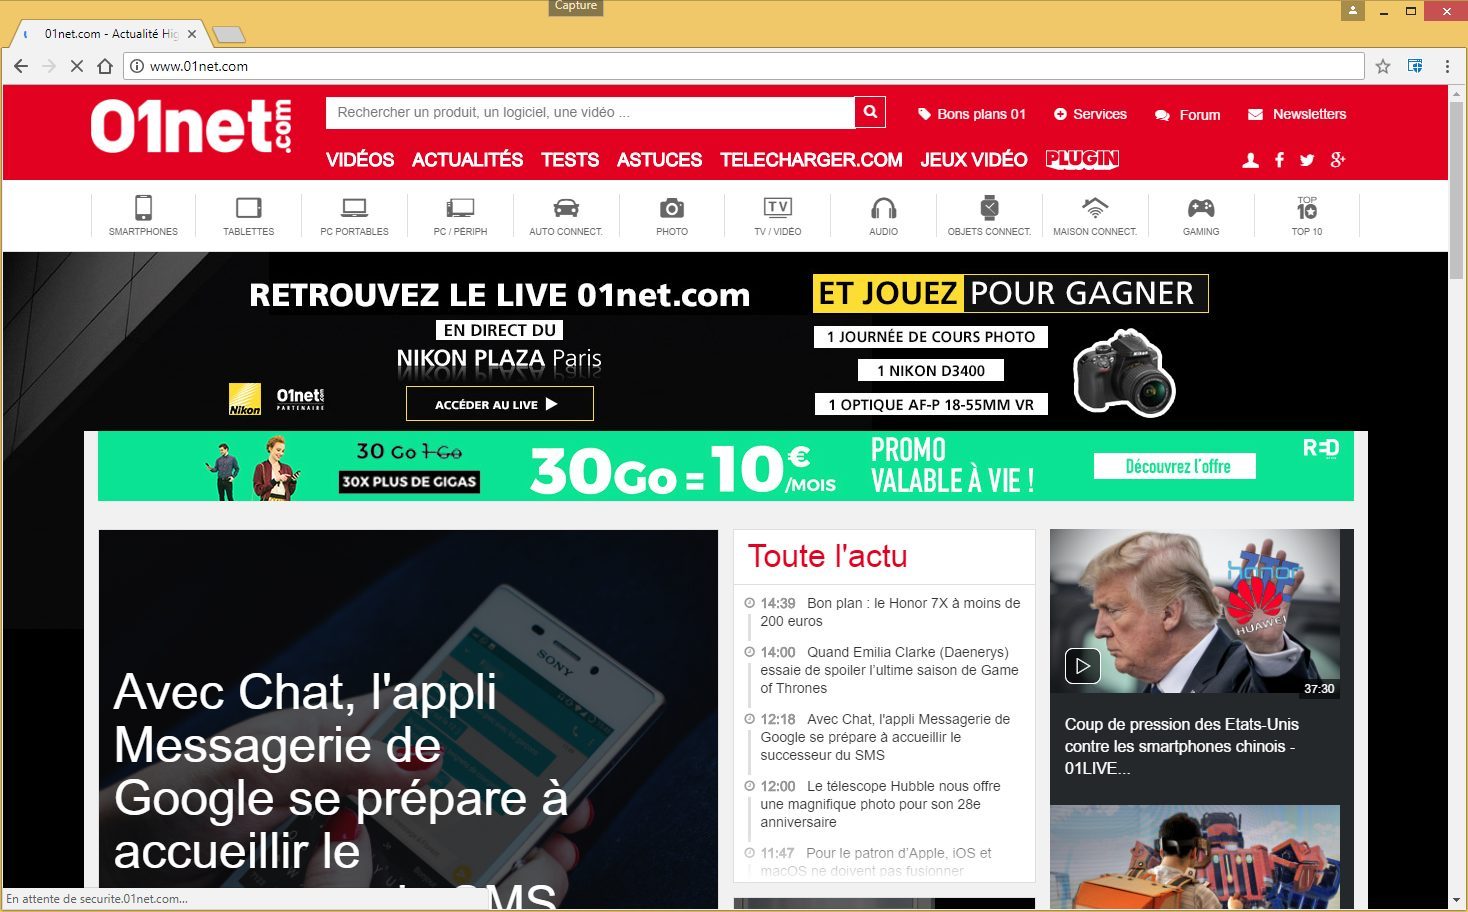Viewport: 1468px width, 912px height.
Task: Open the 01net Twitter icon
Action: click(x=1307, y=160)
